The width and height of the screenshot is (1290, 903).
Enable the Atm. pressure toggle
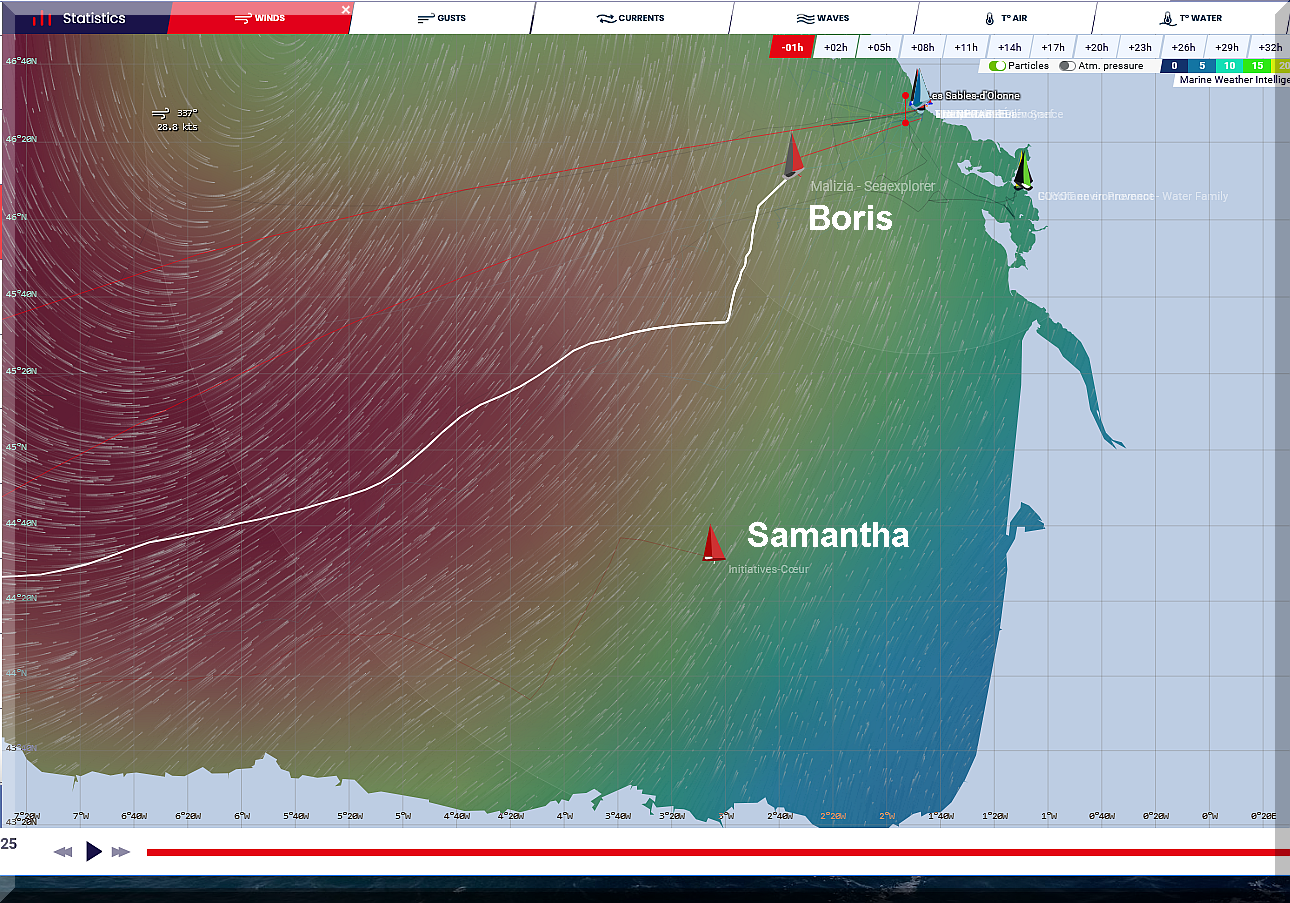[1068, 66]
